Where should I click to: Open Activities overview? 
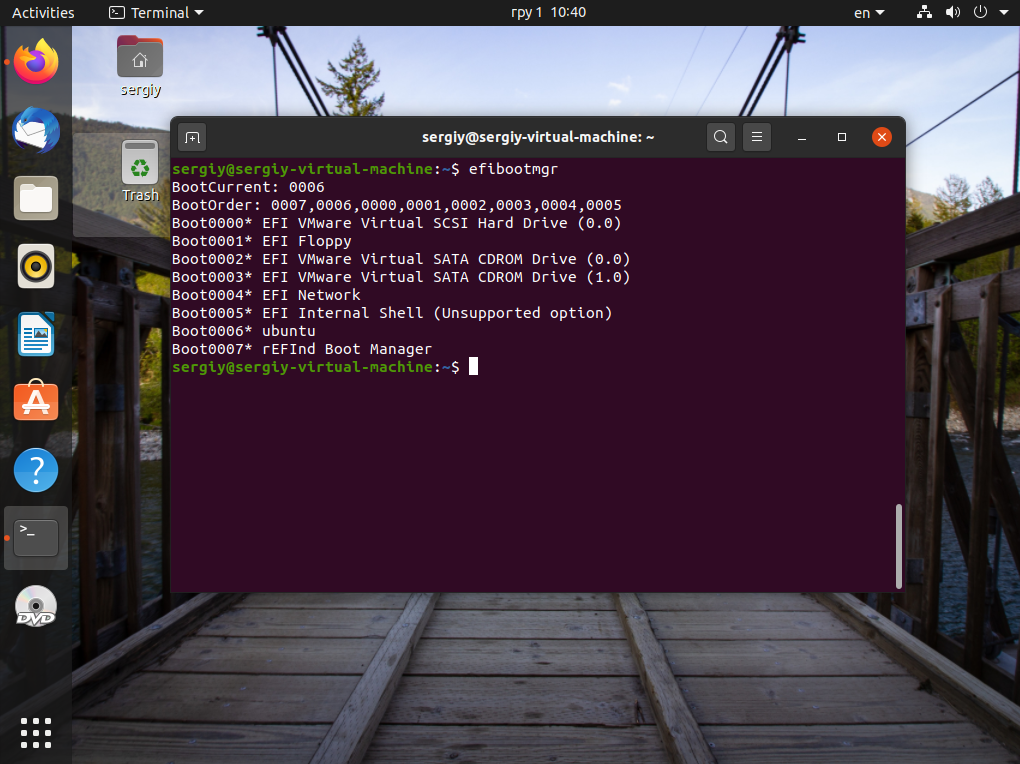point(43,12)
